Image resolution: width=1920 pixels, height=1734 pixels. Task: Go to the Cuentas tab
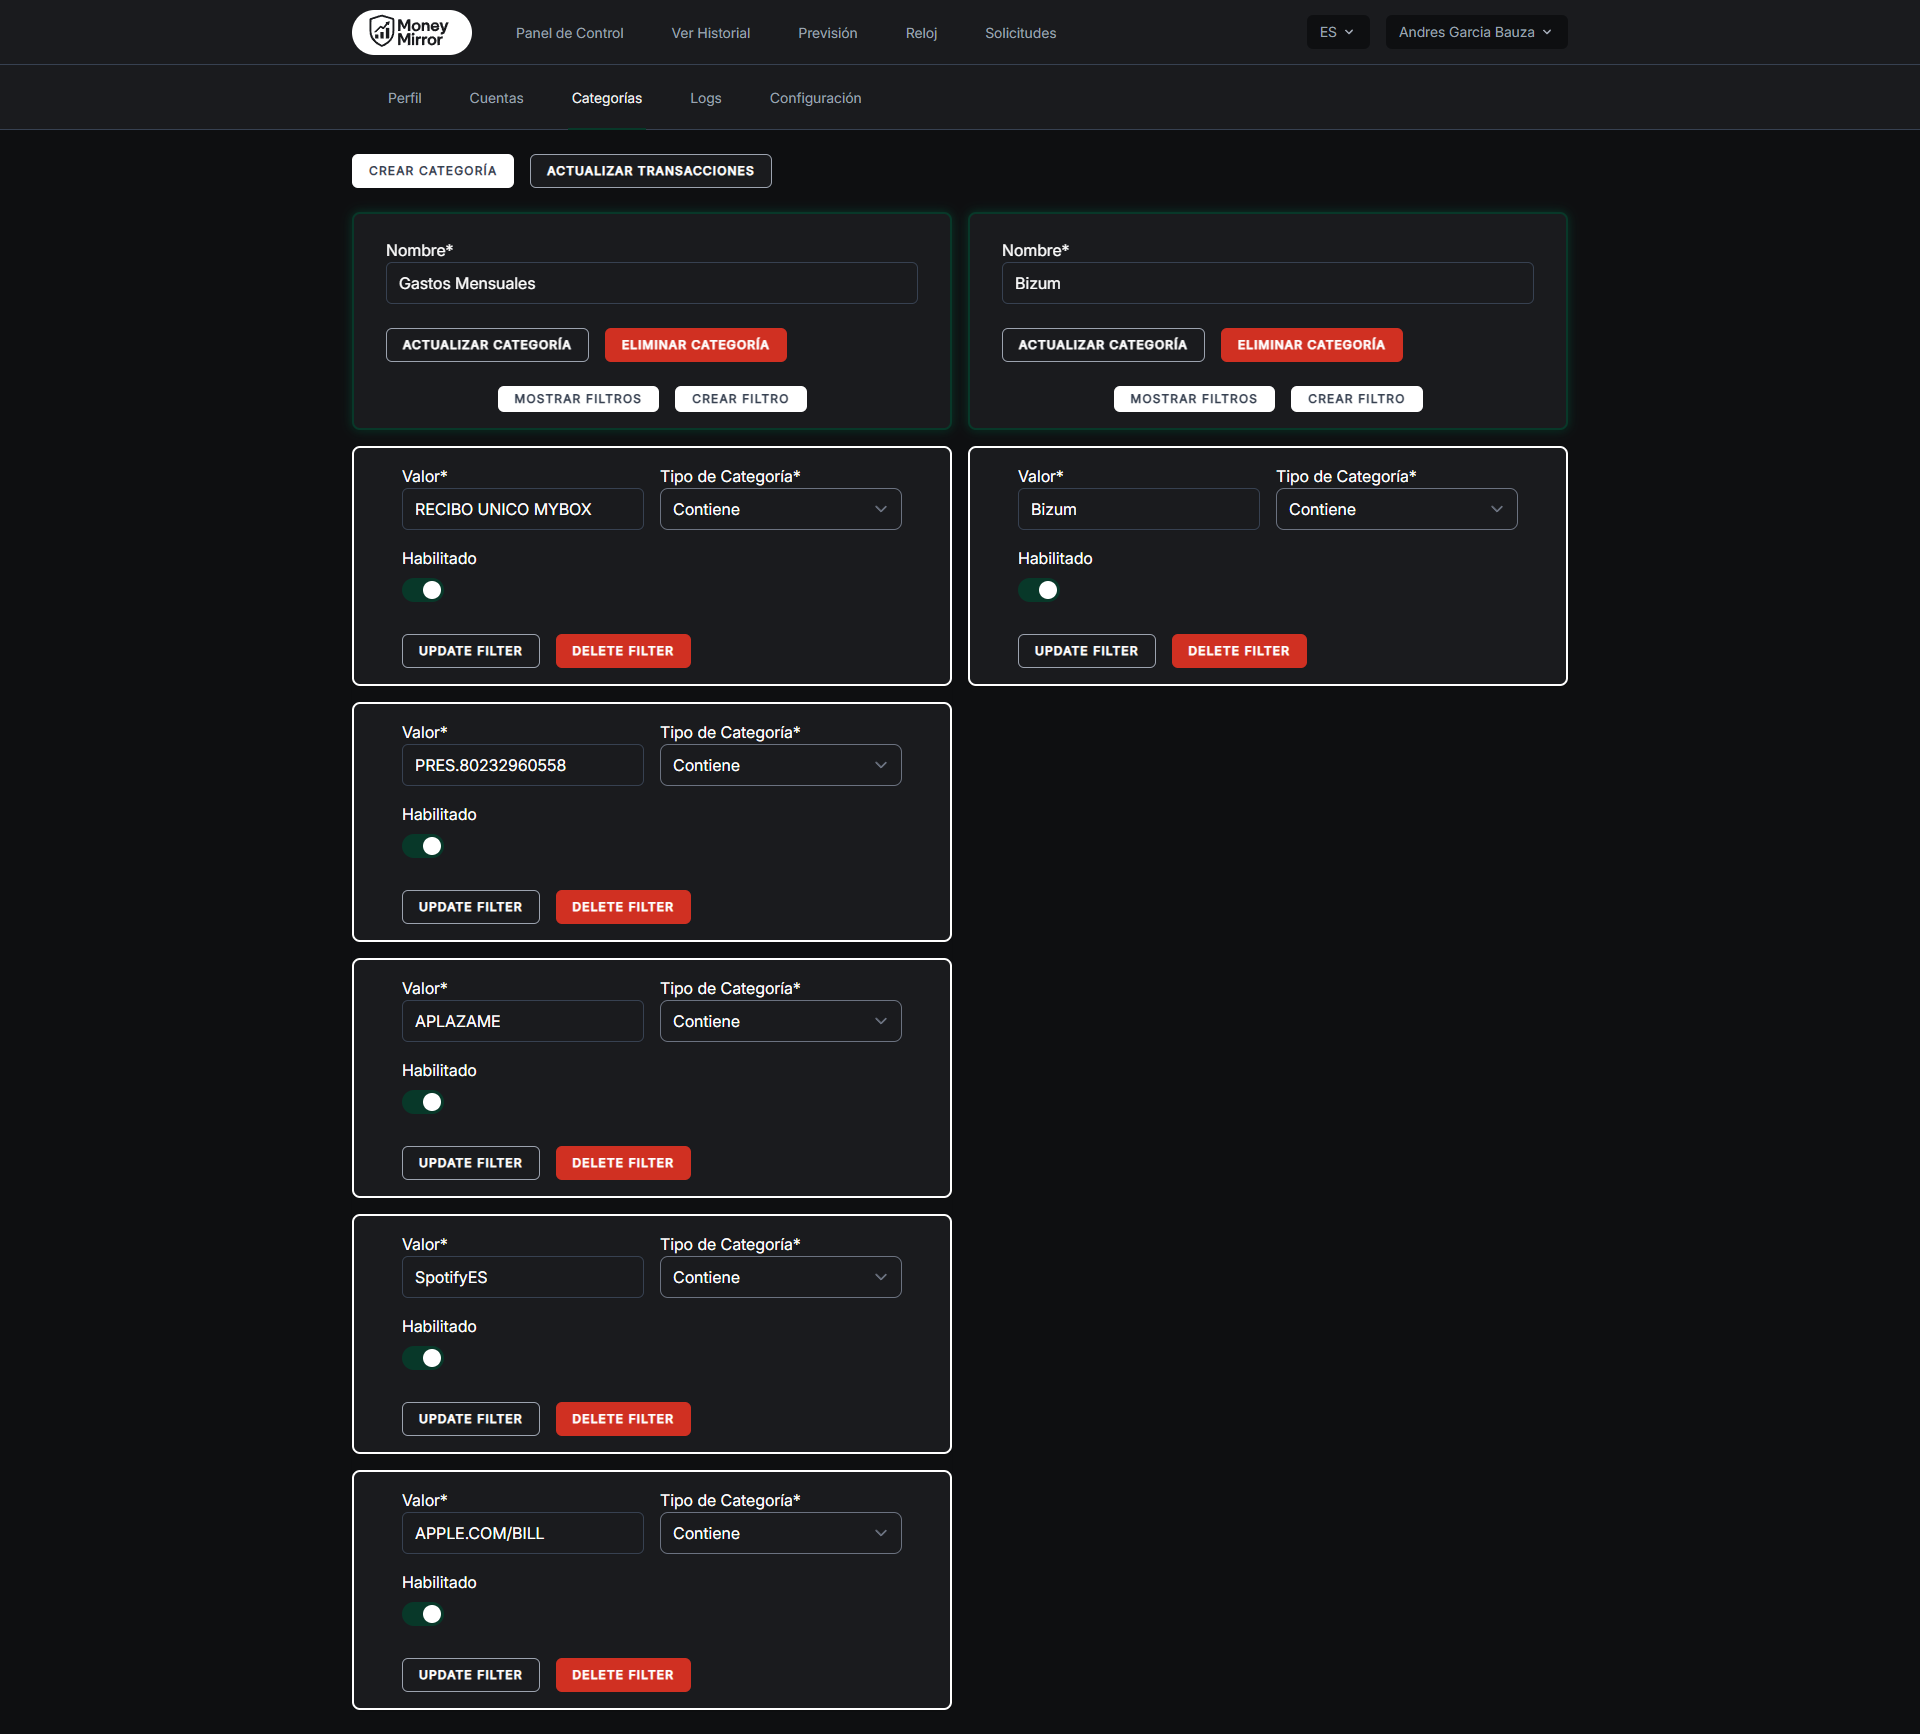[496, 98]
